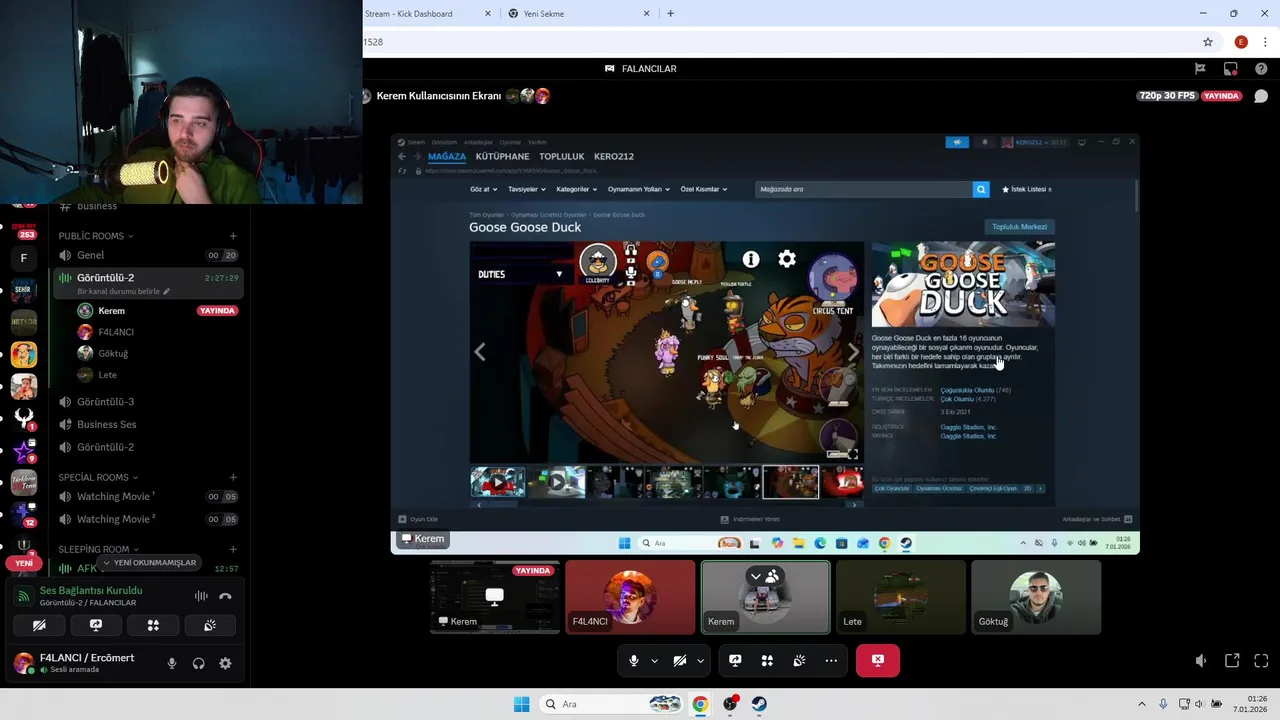This screenshot has height=720, width=1280.
Task: Pop out the stream window
Action: 1232,661
